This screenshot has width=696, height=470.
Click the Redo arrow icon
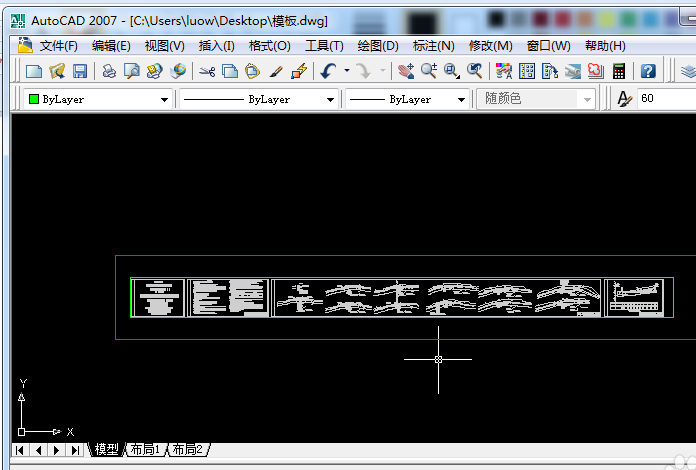[x=363, y=71]
